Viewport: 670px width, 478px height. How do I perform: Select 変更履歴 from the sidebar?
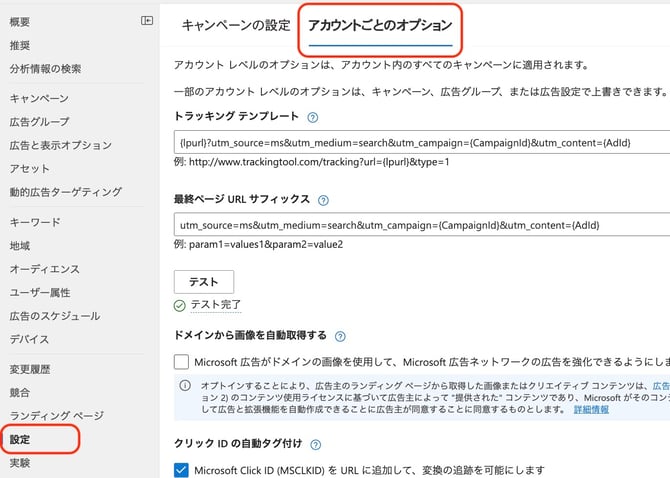click(30, 369)
